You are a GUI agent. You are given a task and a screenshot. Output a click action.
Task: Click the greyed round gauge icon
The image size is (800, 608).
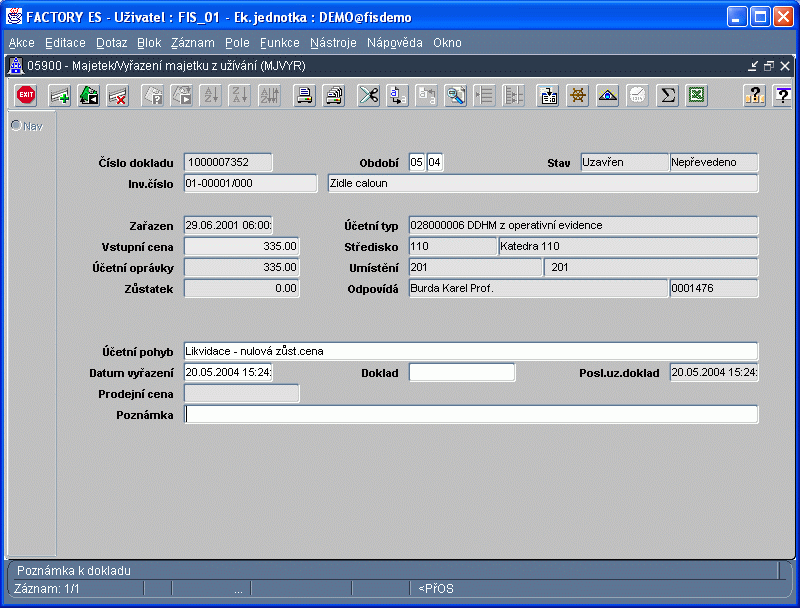point(637,95)
